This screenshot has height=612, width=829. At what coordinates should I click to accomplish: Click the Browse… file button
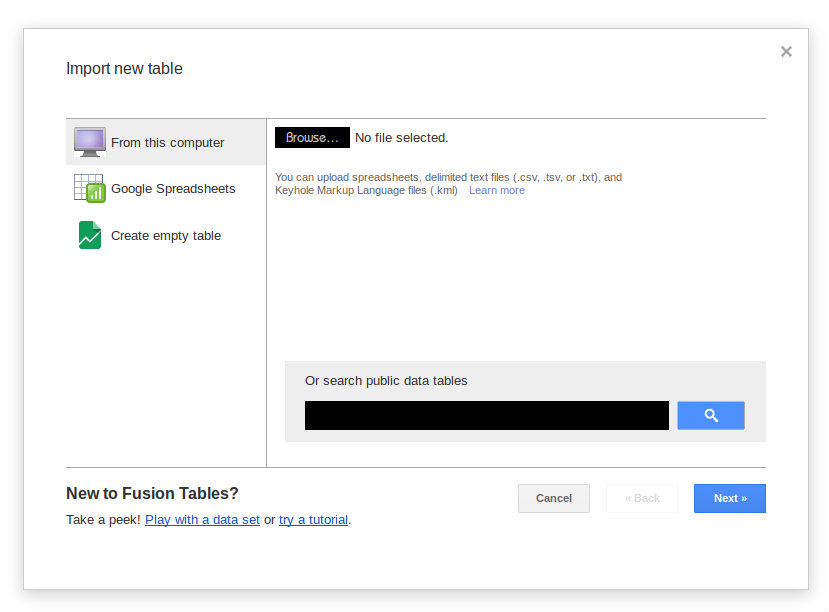(x=312, y=137)
